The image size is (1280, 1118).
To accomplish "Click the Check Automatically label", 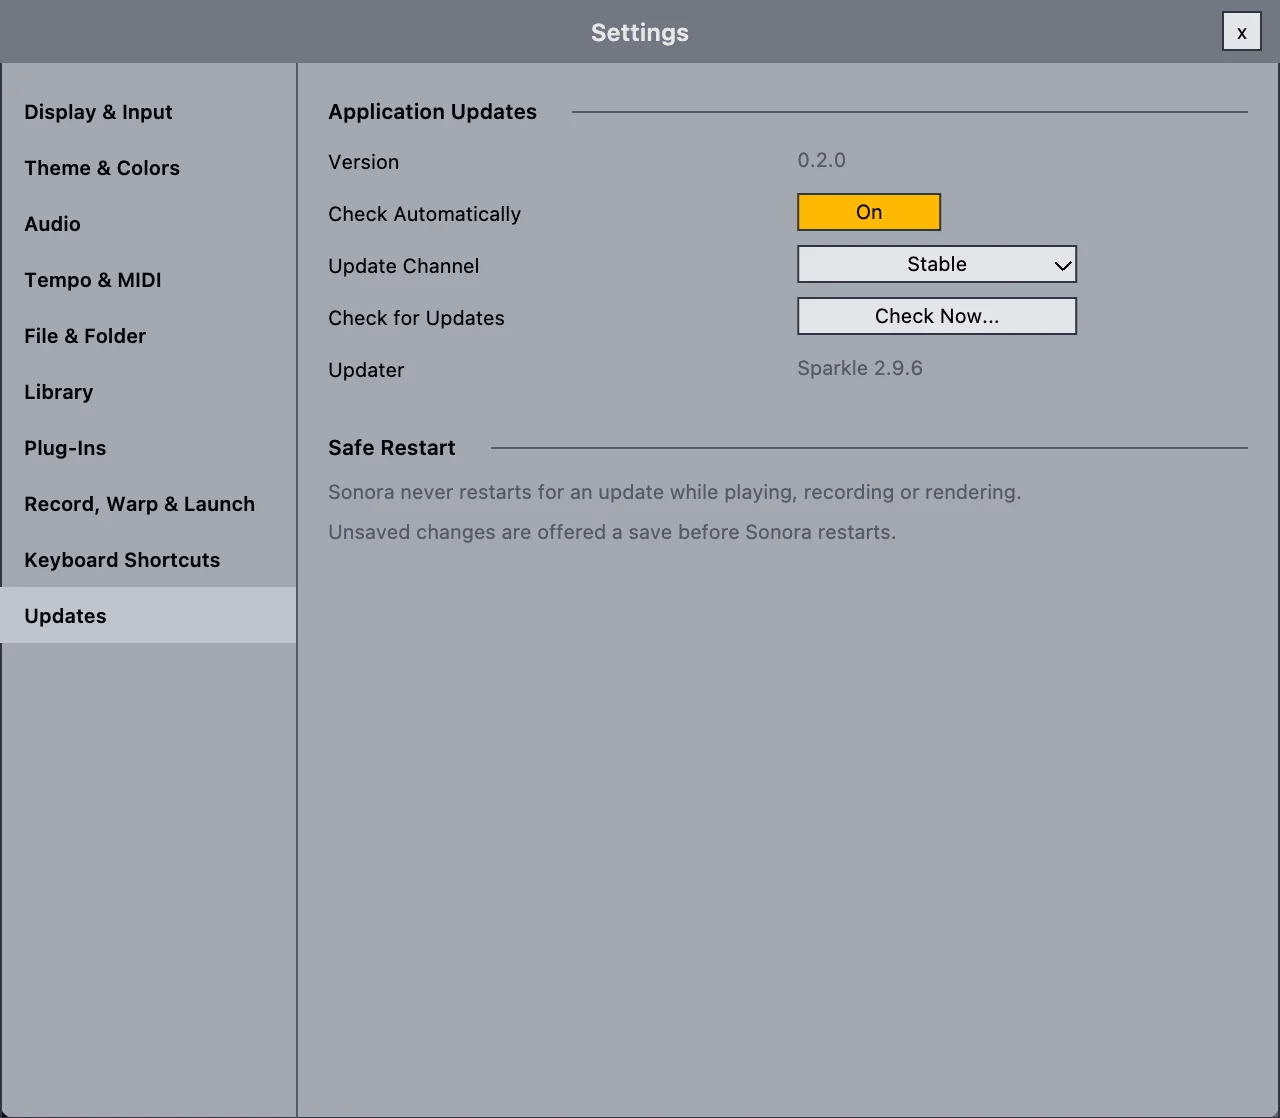I will coord(425,214).
